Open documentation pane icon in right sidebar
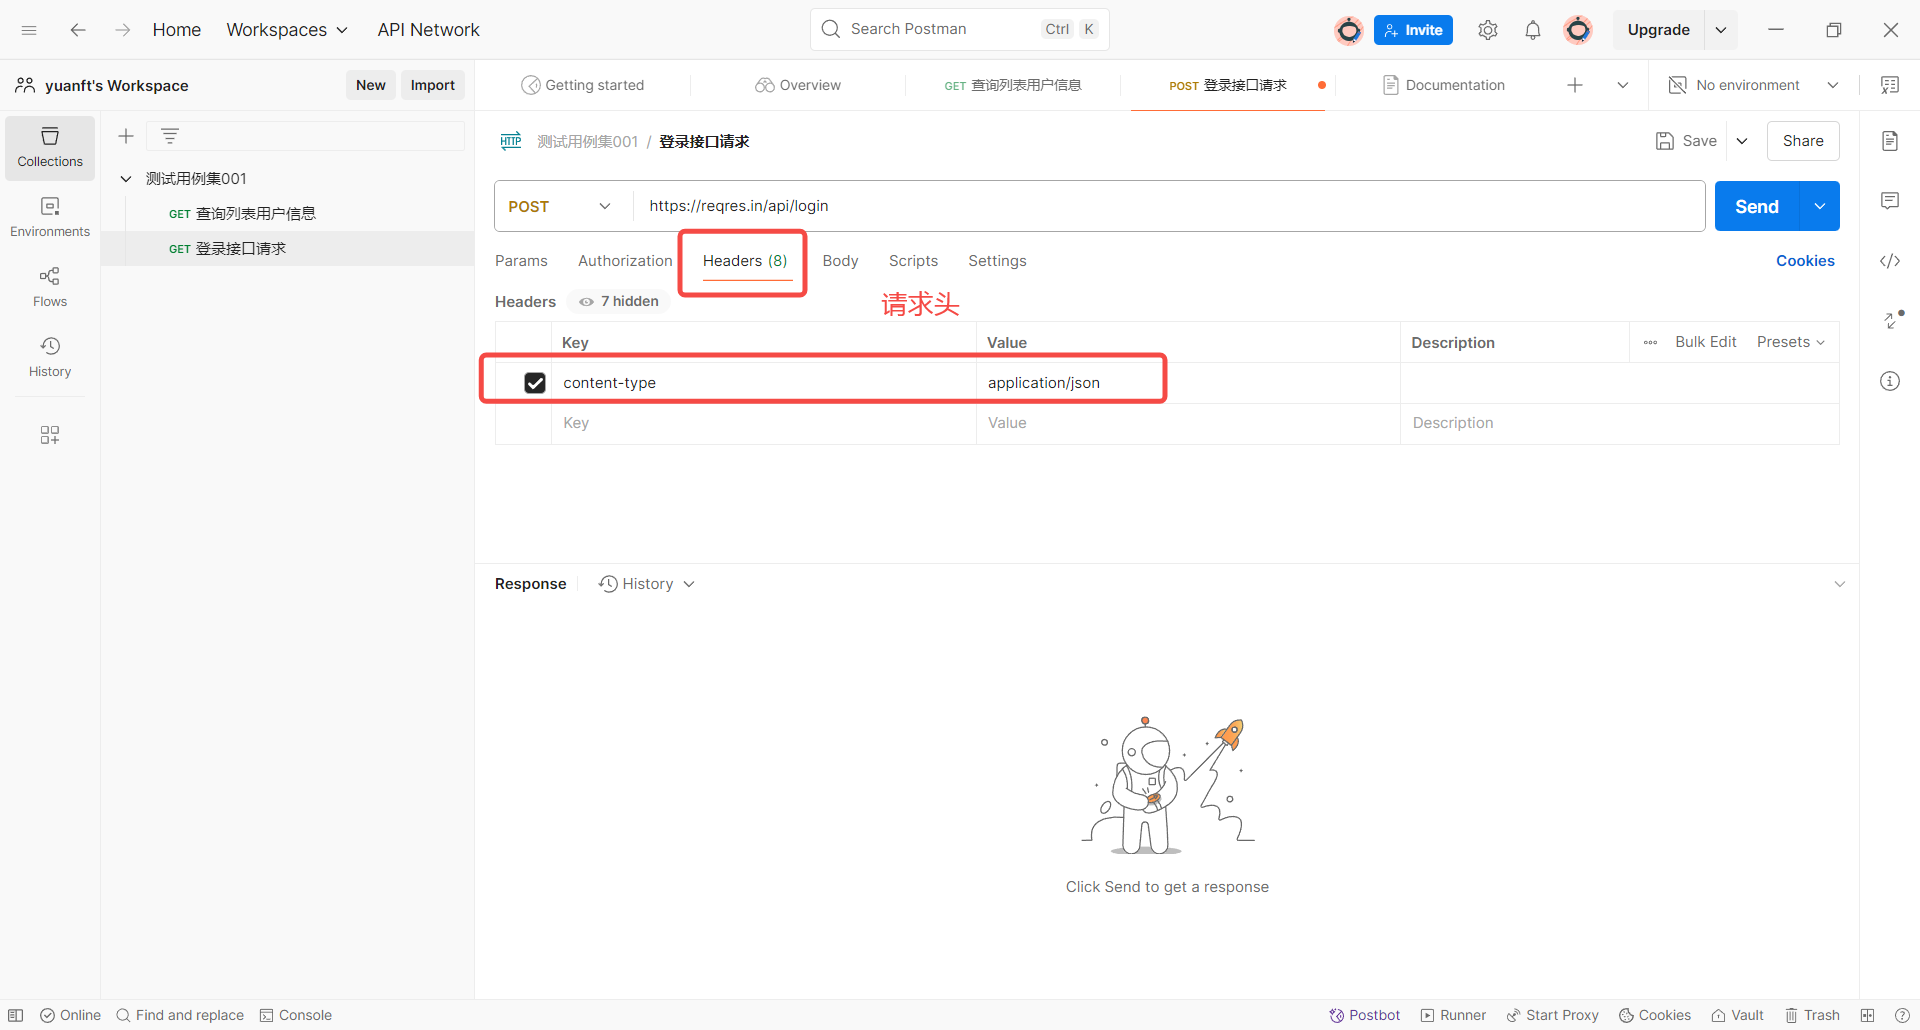1920x1030 pixels. click(1890, 141)
